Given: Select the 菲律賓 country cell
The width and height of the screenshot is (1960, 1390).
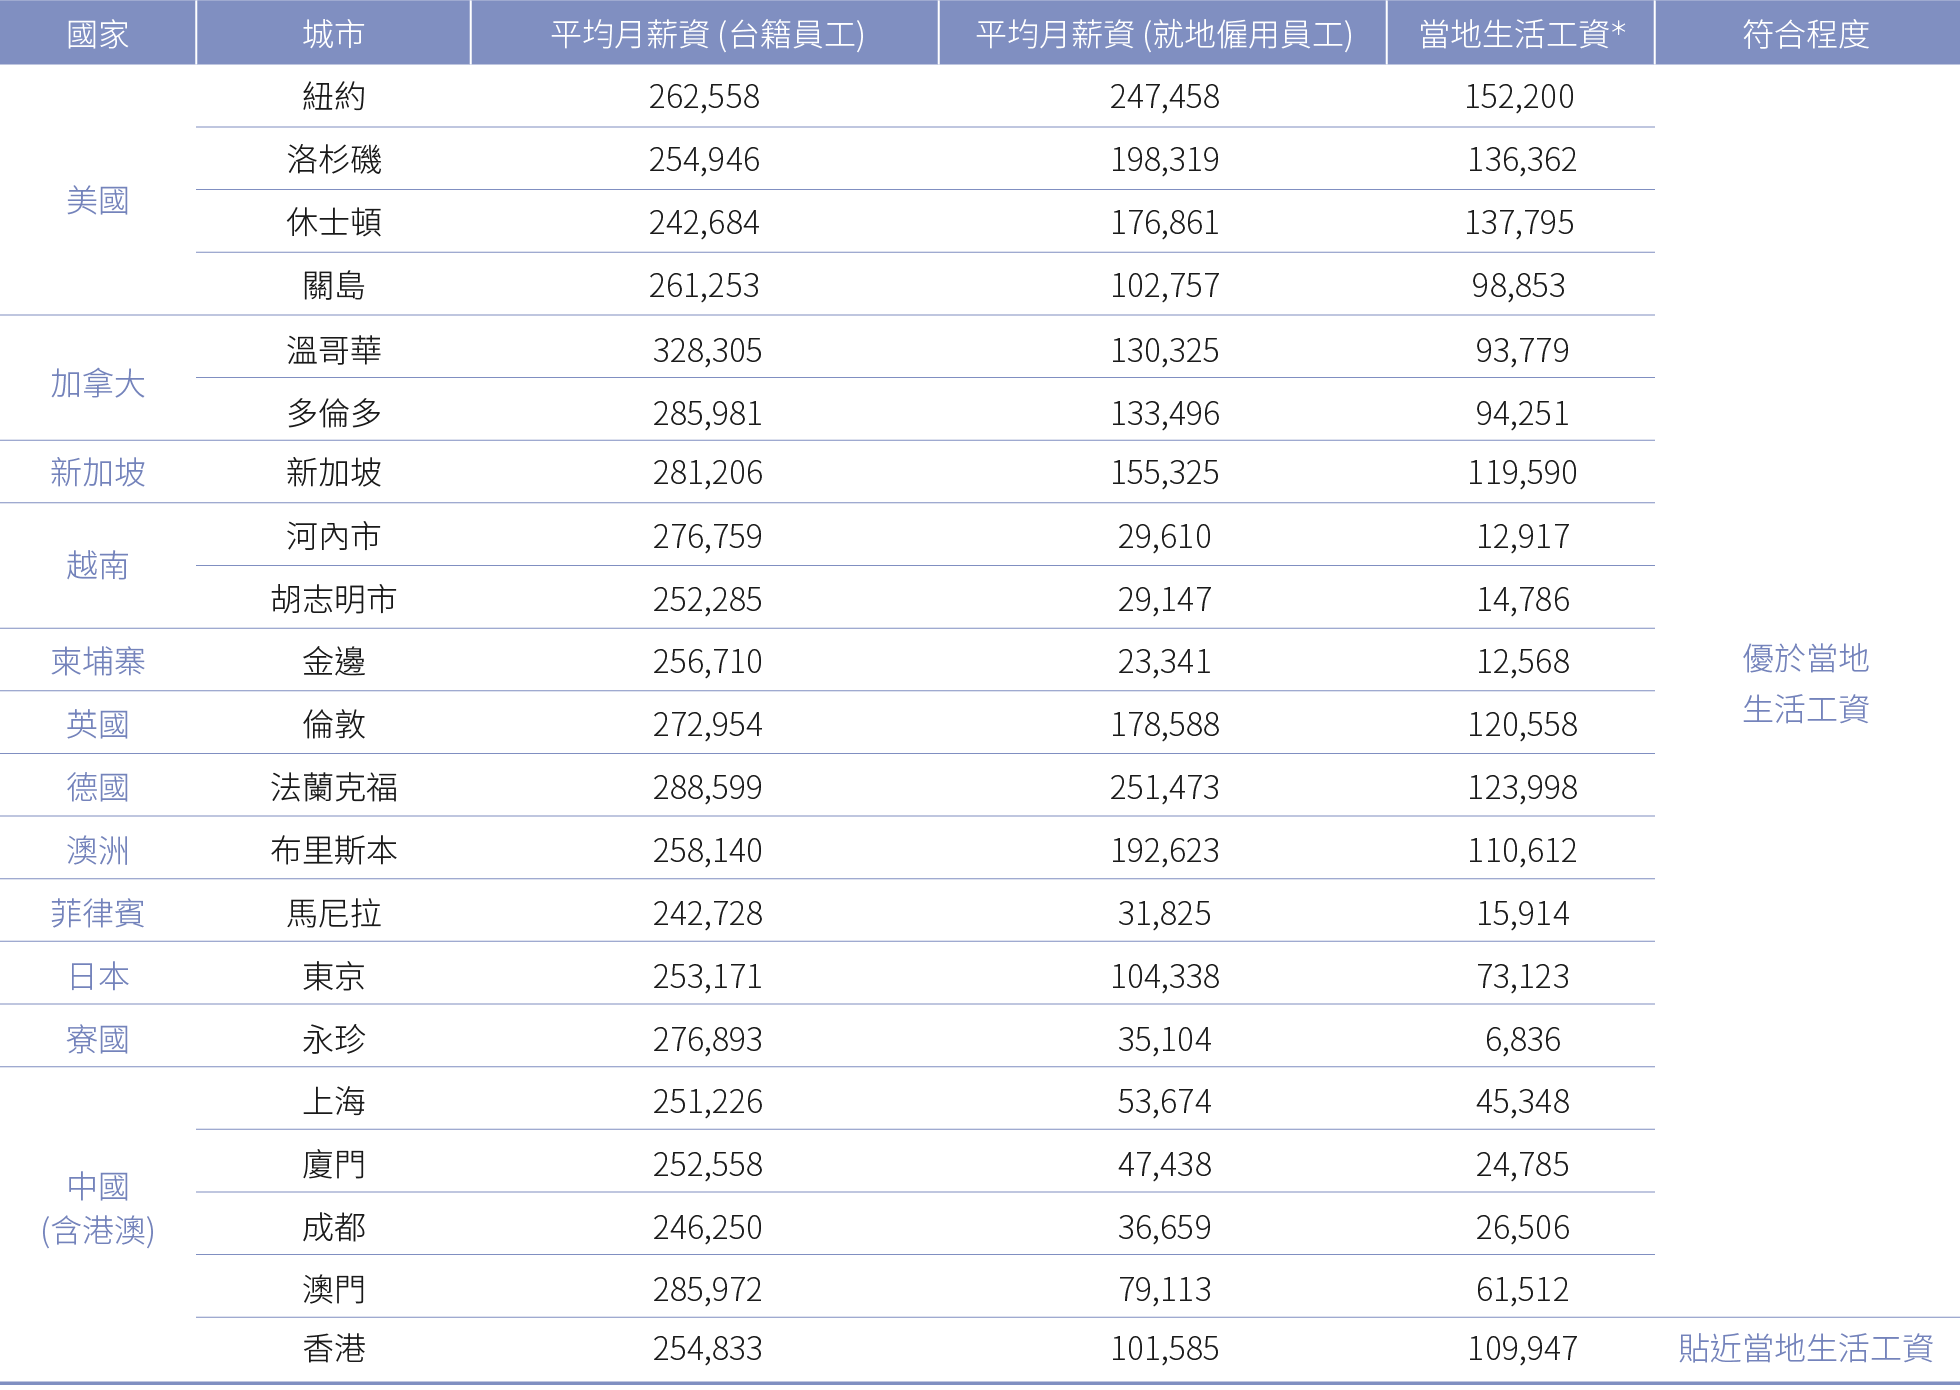Looking at the screenshot, I should (97, 913).
